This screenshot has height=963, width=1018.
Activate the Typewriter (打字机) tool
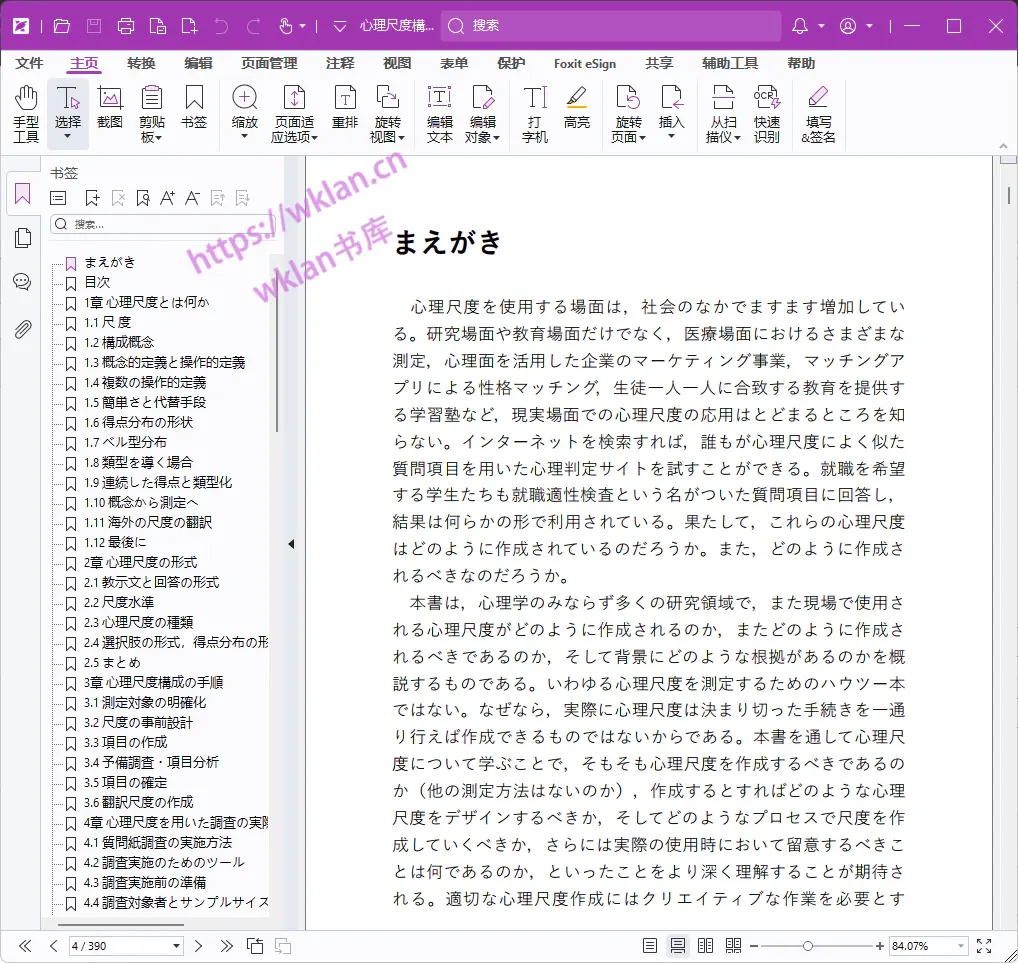click(x=535, y=113)
